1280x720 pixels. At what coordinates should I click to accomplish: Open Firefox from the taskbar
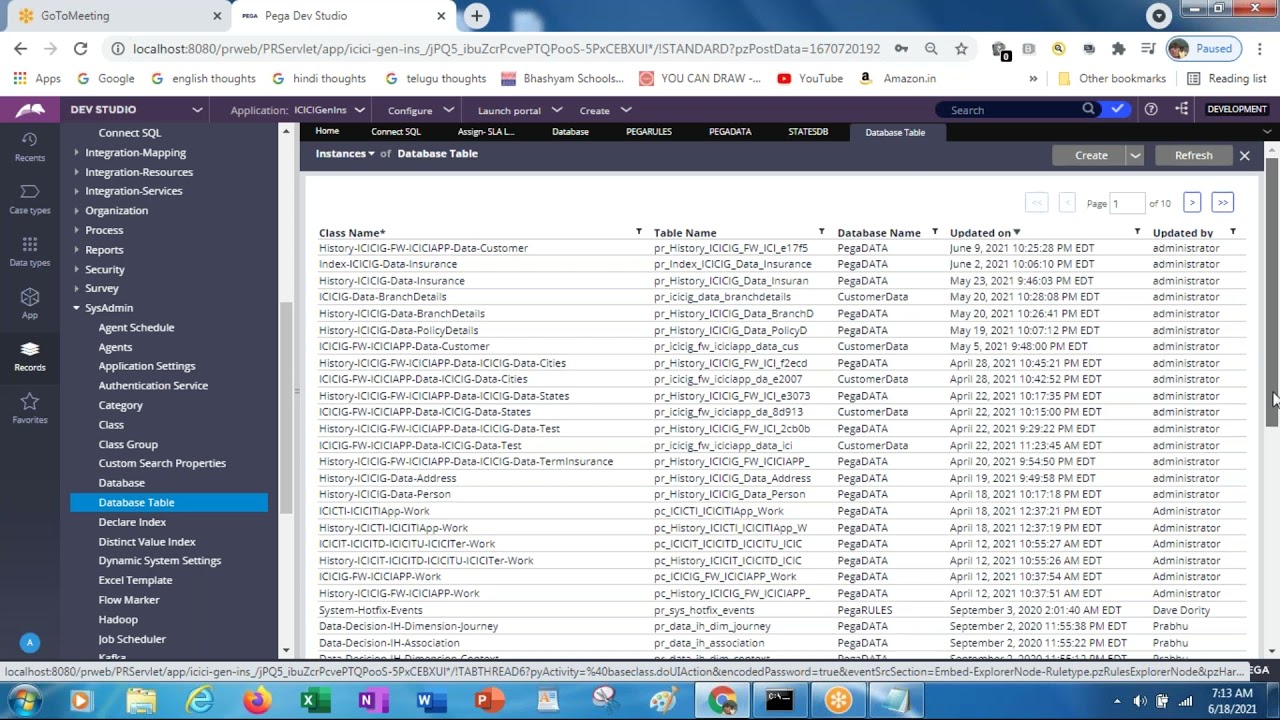257,701
